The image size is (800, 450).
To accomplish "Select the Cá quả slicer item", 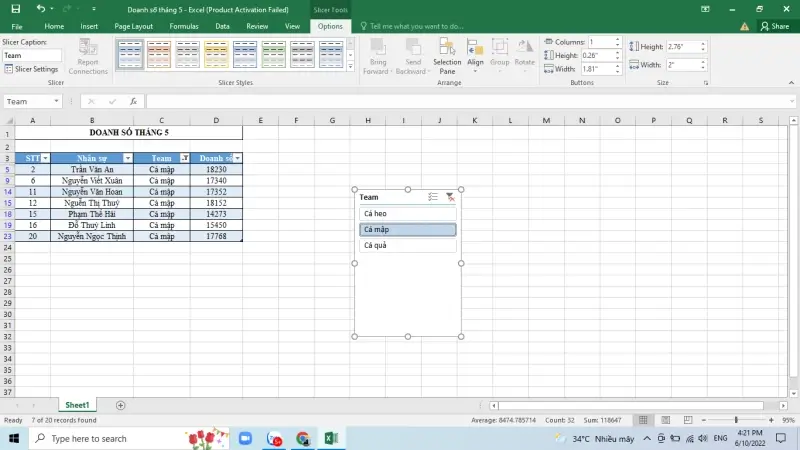I will [x=407, y=245].
